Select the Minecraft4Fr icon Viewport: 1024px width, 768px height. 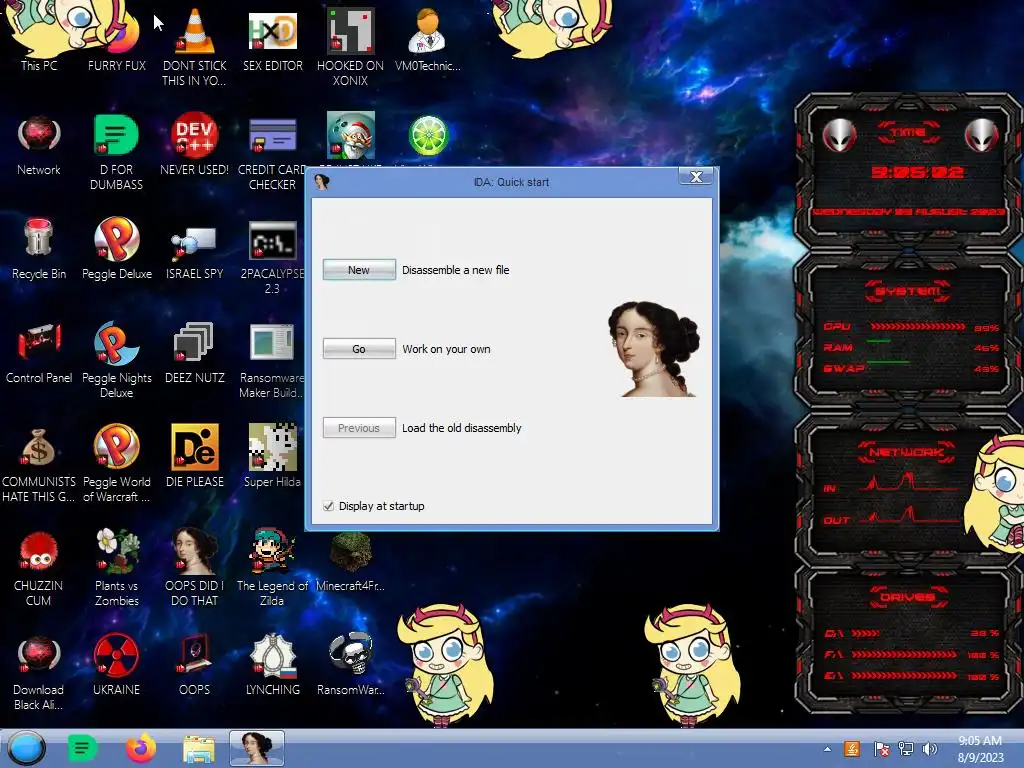pos(350,562)
